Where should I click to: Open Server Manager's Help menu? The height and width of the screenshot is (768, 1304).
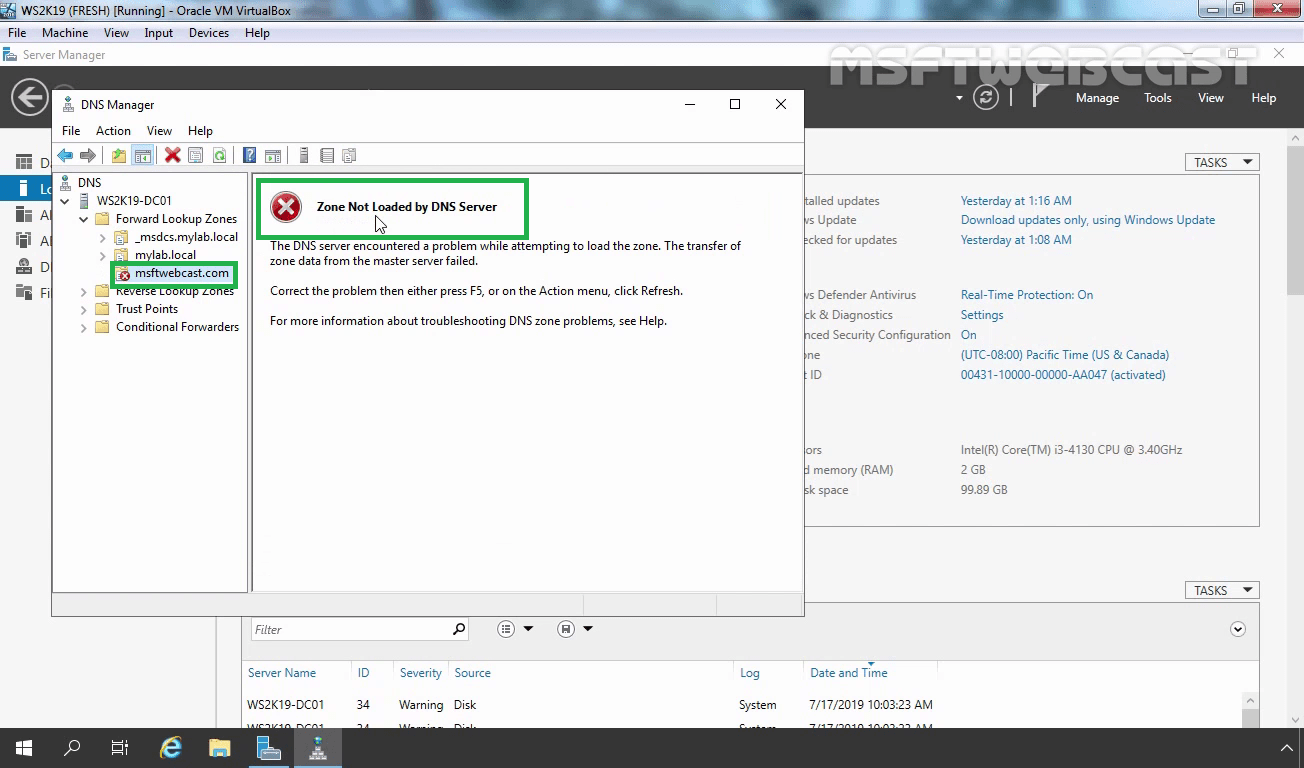click(1264, 98)
